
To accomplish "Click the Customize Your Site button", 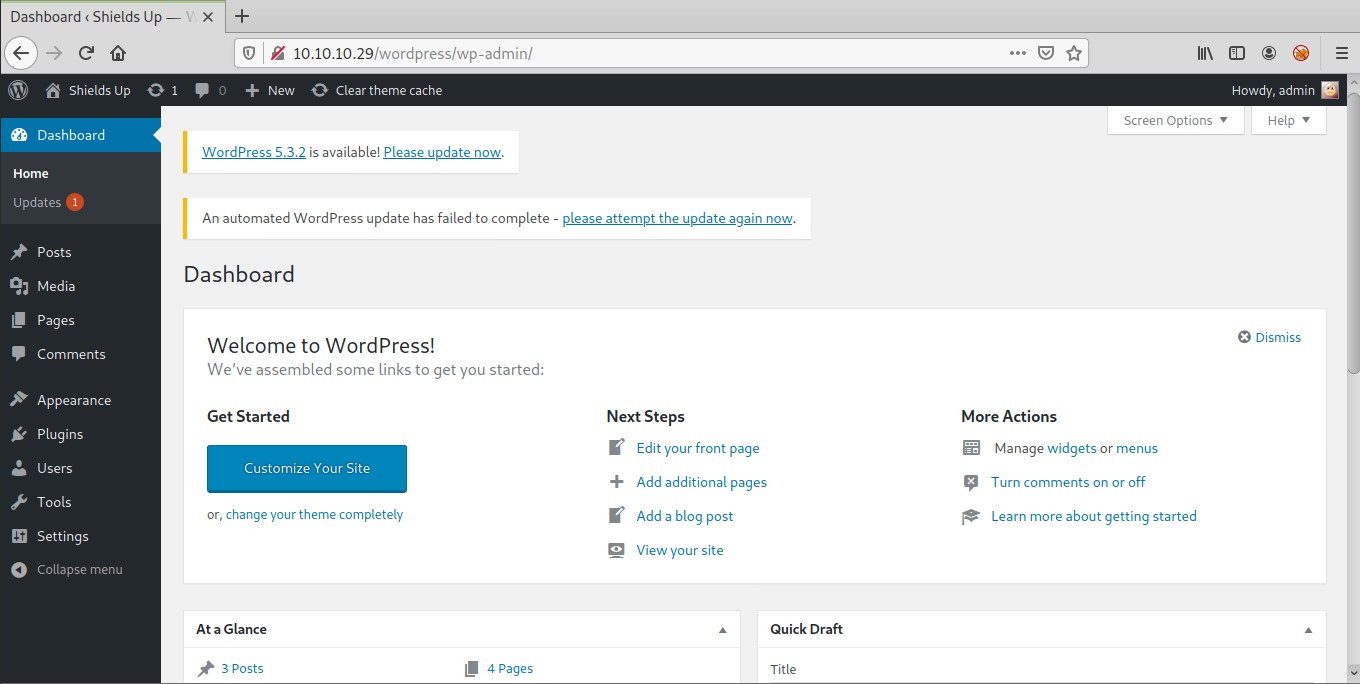I will (307, 468).
